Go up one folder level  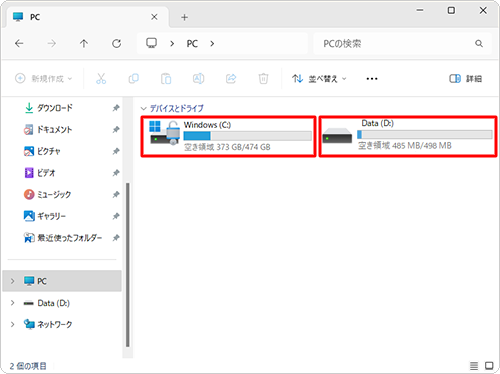(x=84, y=44)
